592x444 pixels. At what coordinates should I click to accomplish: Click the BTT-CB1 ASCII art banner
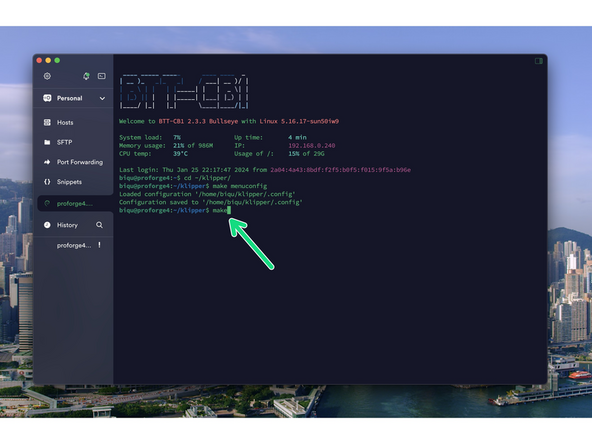point(184,92)
